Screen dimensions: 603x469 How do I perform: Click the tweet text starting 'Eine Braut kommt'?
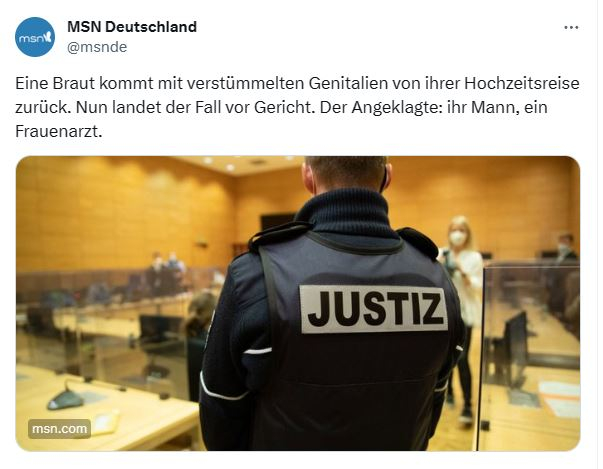(297, 107)
